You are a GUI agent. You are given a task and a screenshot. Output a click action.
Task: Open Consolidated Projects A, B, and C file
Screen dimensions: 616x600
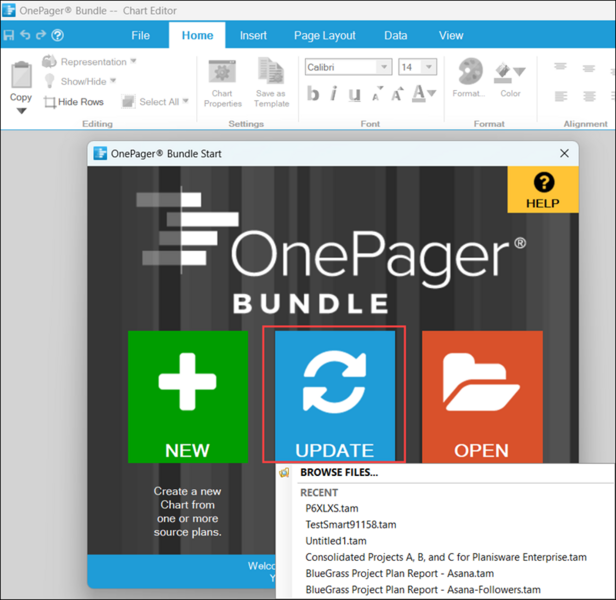pyautogui.click(x=446, y=557)
